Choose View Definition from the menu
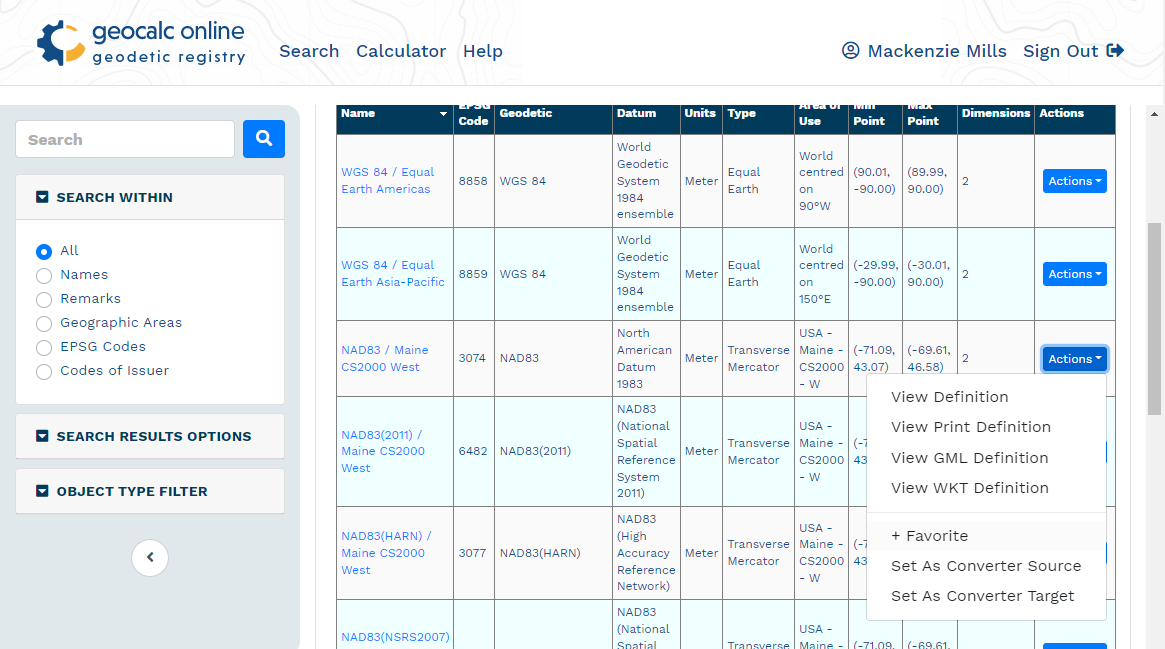 [950, 397]
